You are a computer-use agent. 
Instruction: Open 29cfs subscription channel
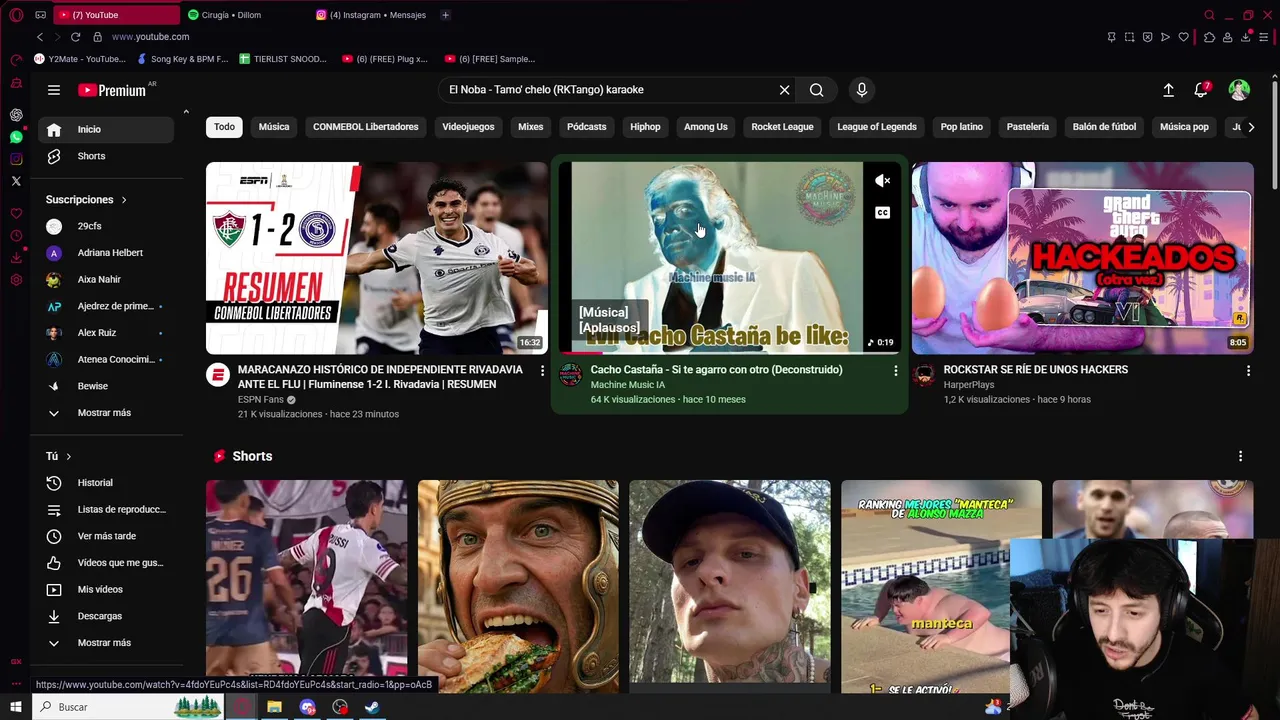(x=106, y=226)
